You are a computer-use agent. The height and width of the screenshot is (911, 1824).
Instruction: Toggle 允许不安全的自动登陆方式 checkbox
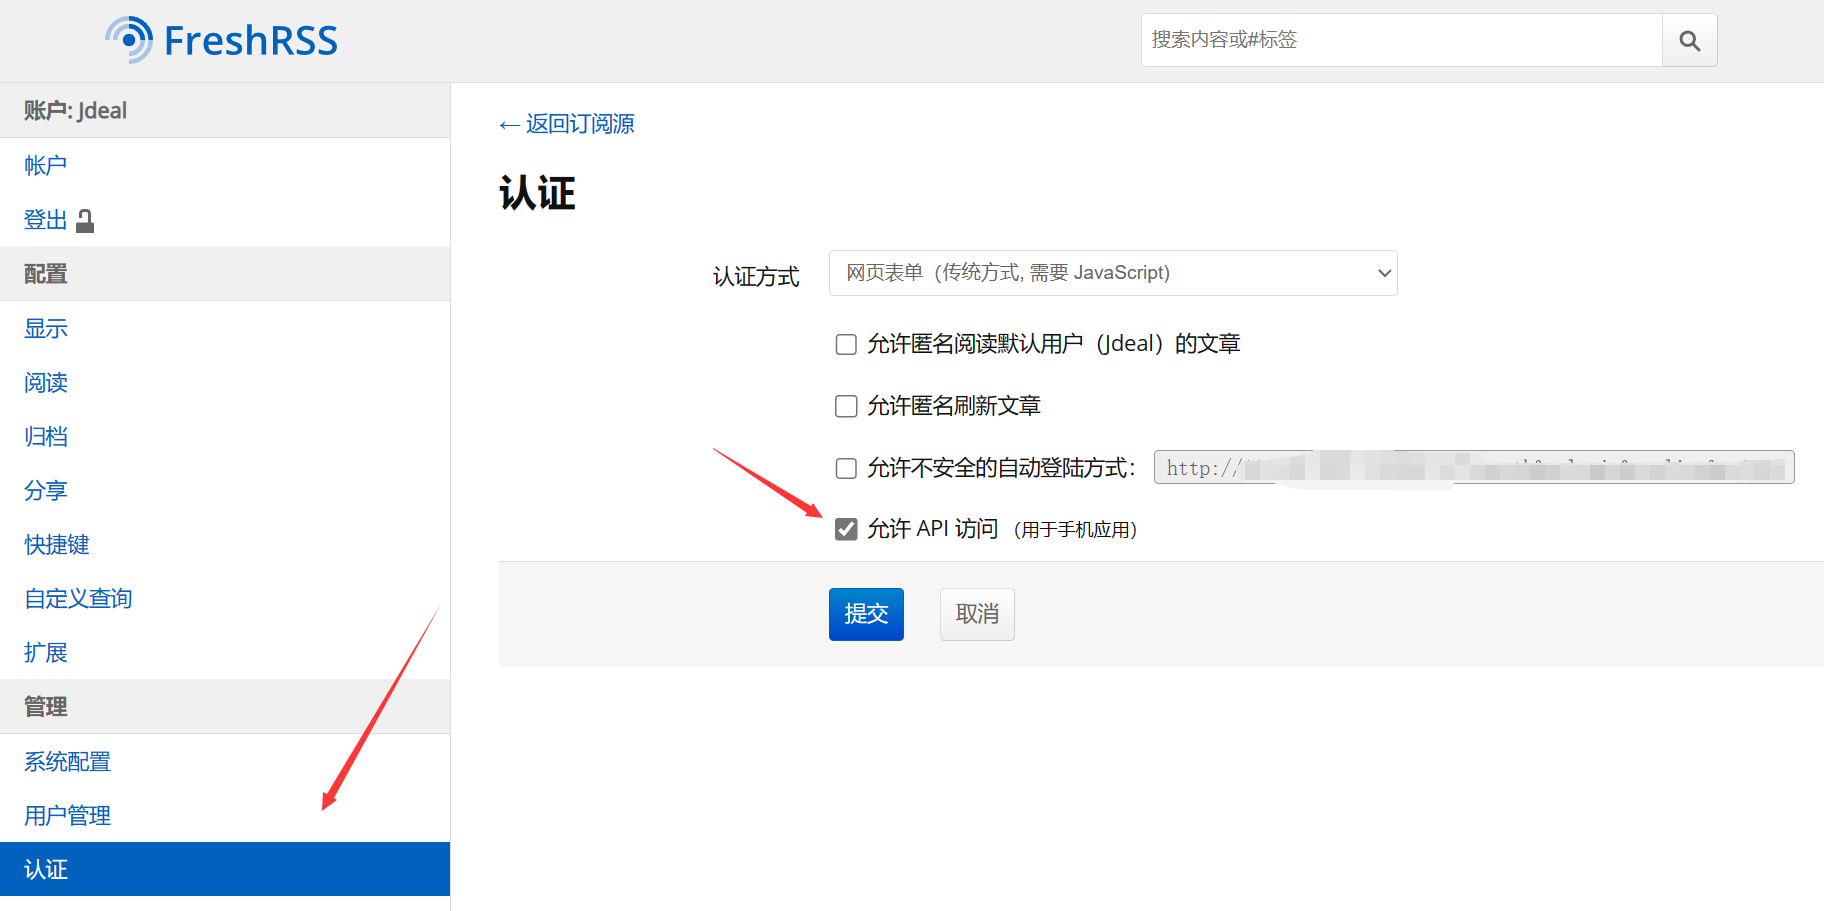click(x=846, y=468)
